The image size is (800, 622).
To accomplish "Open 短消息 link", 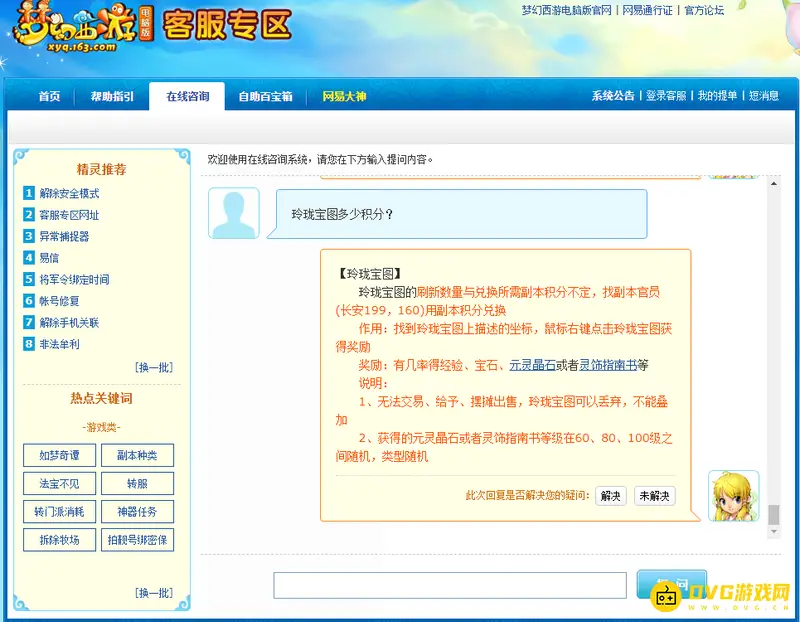I will coord(764,95).
